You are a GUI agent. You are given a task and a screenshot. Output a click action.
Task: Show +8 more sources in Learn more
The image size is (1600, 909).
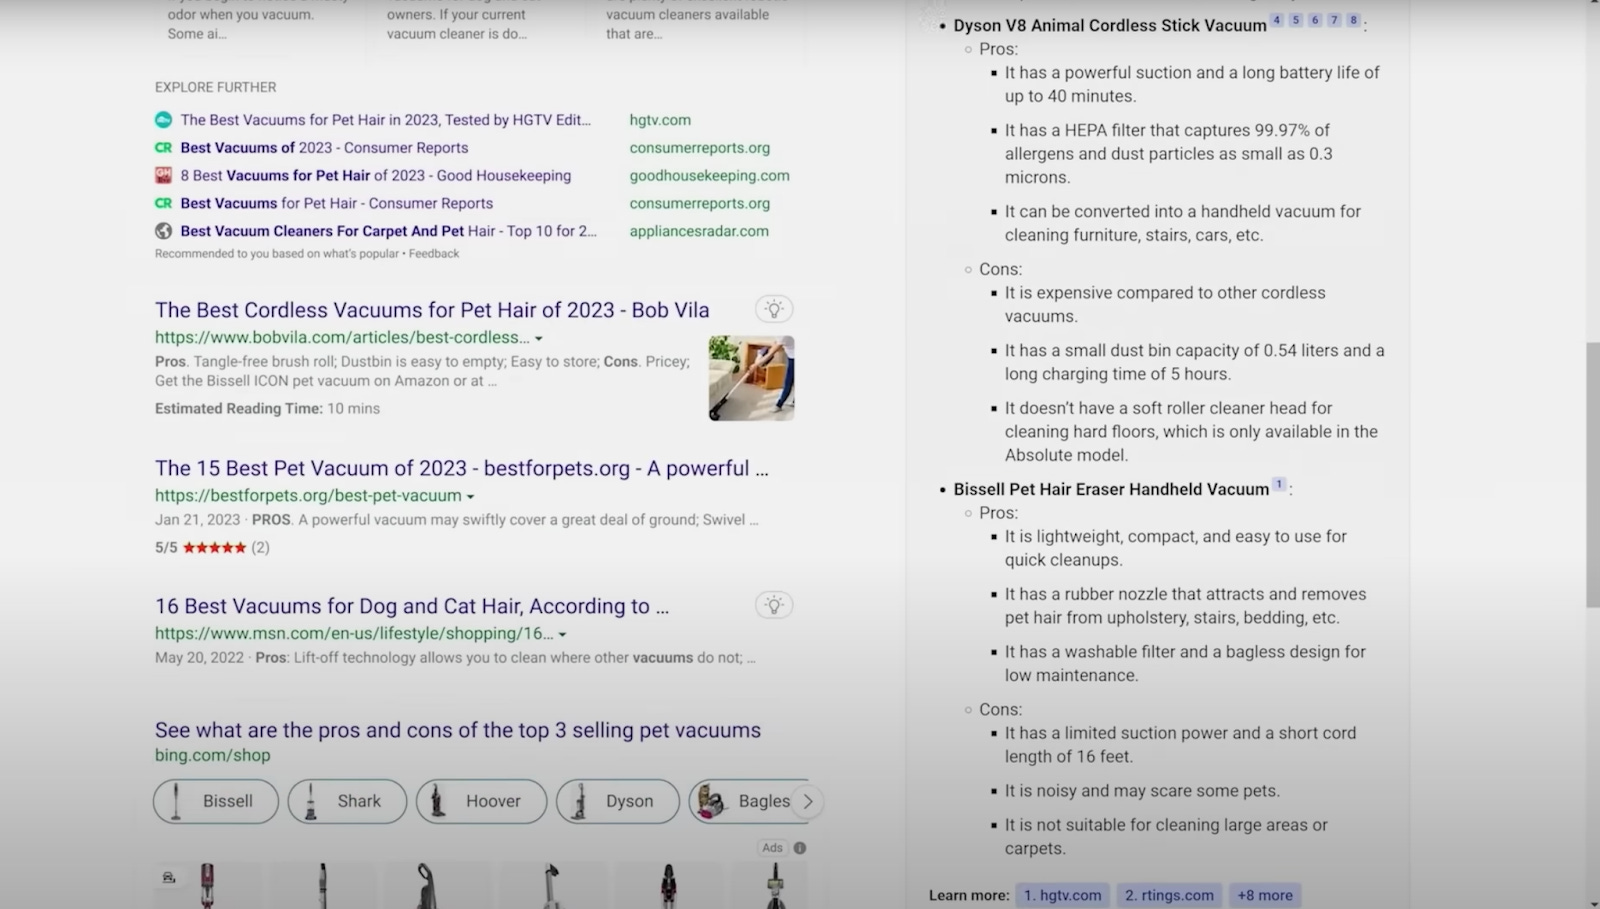tap(1265, 895)
